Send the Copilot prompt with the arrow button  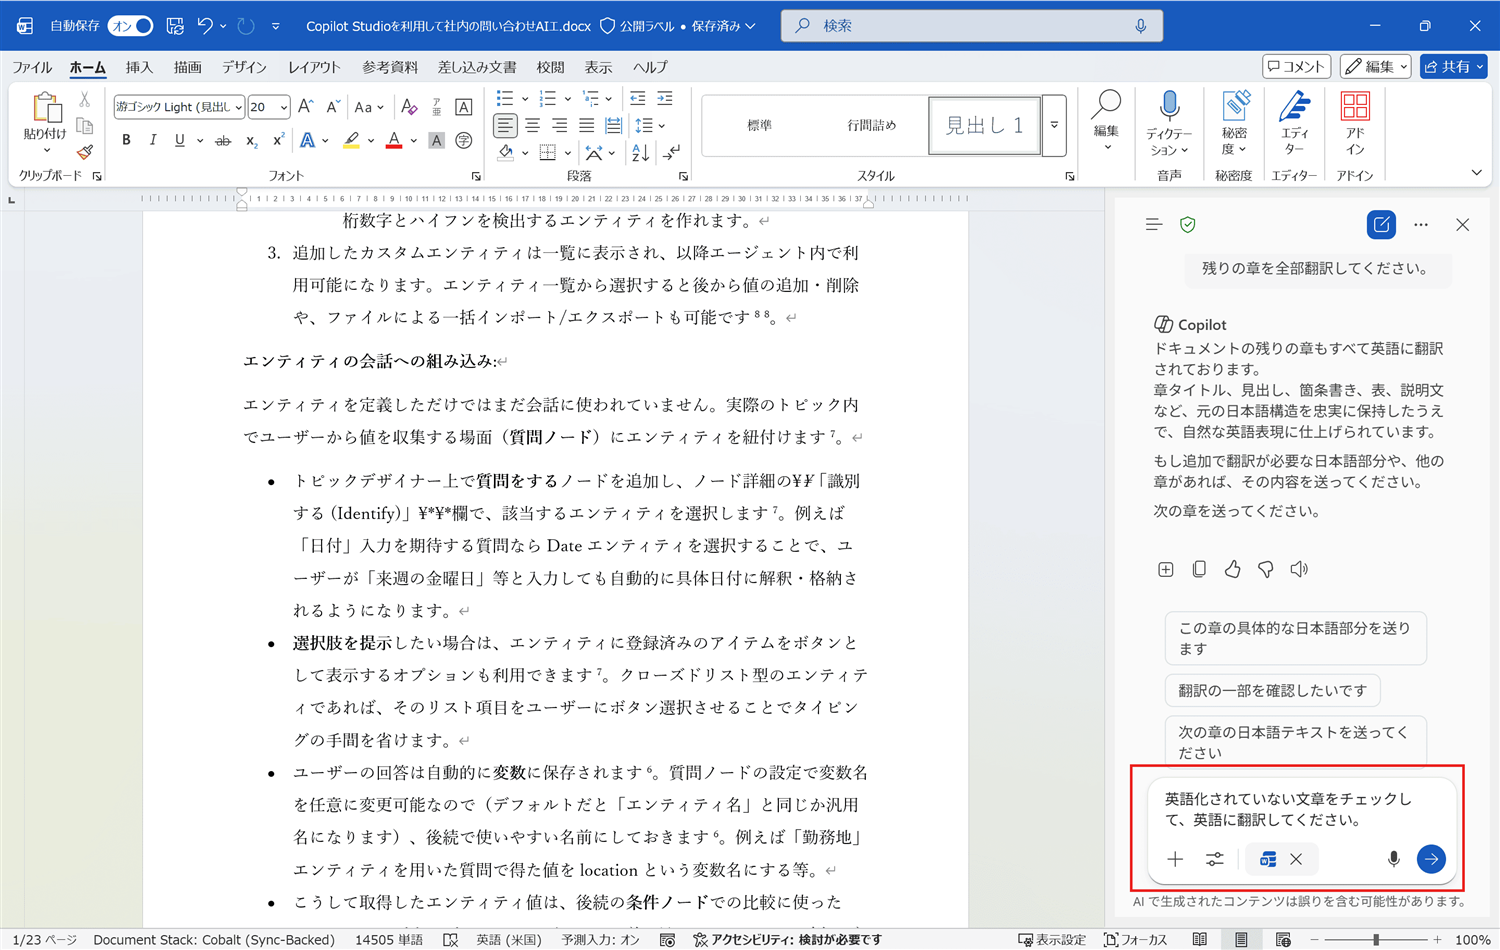(1431, 859)
